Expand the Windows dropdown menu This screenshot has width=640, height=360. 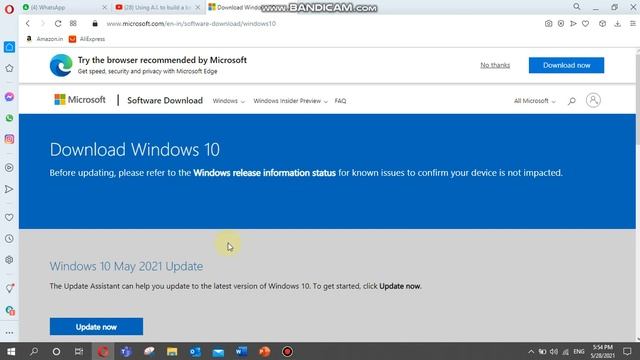[229, 101]
